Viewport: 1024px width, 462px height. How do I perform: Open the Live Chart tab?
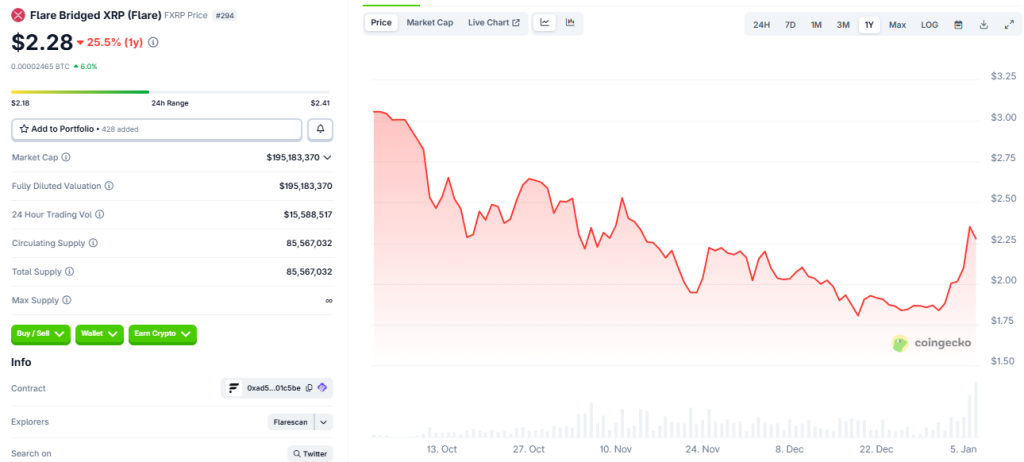pos(493,23)
